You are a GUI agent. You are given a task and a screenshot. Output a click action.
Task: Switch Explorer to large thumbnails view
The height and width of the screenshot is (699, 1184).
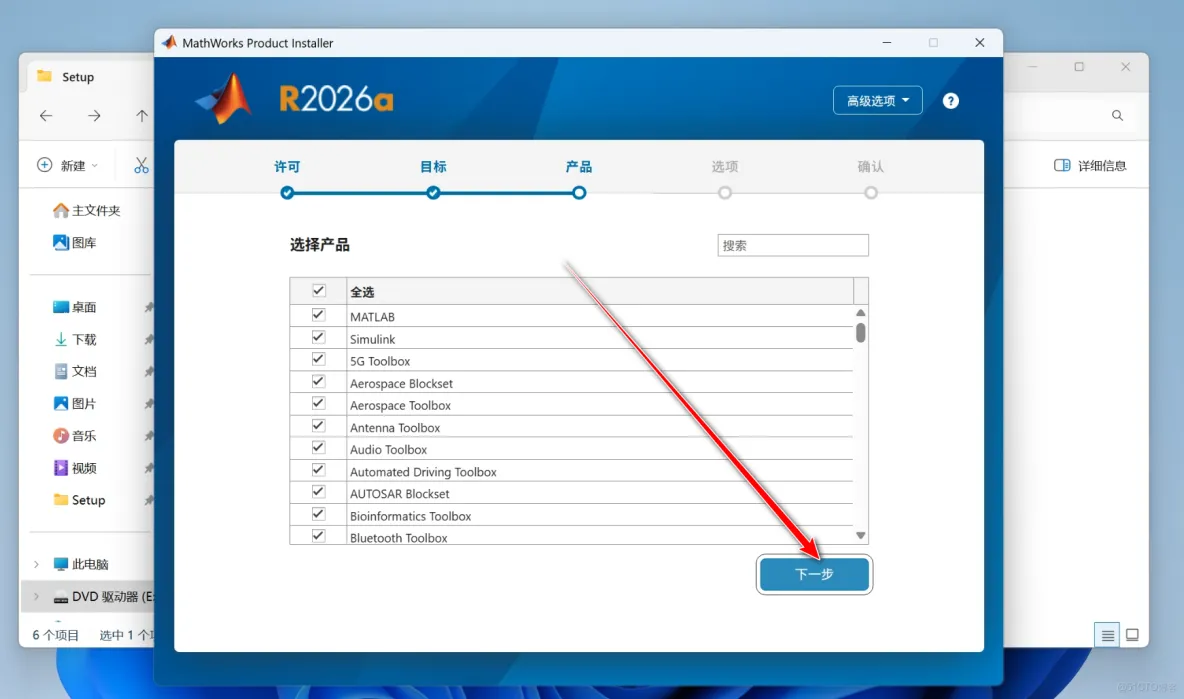(x=1132, y=635)
